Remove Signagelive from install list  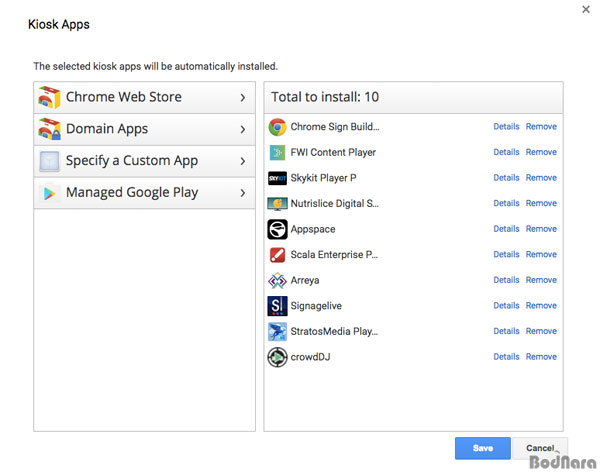pos(541,306)
